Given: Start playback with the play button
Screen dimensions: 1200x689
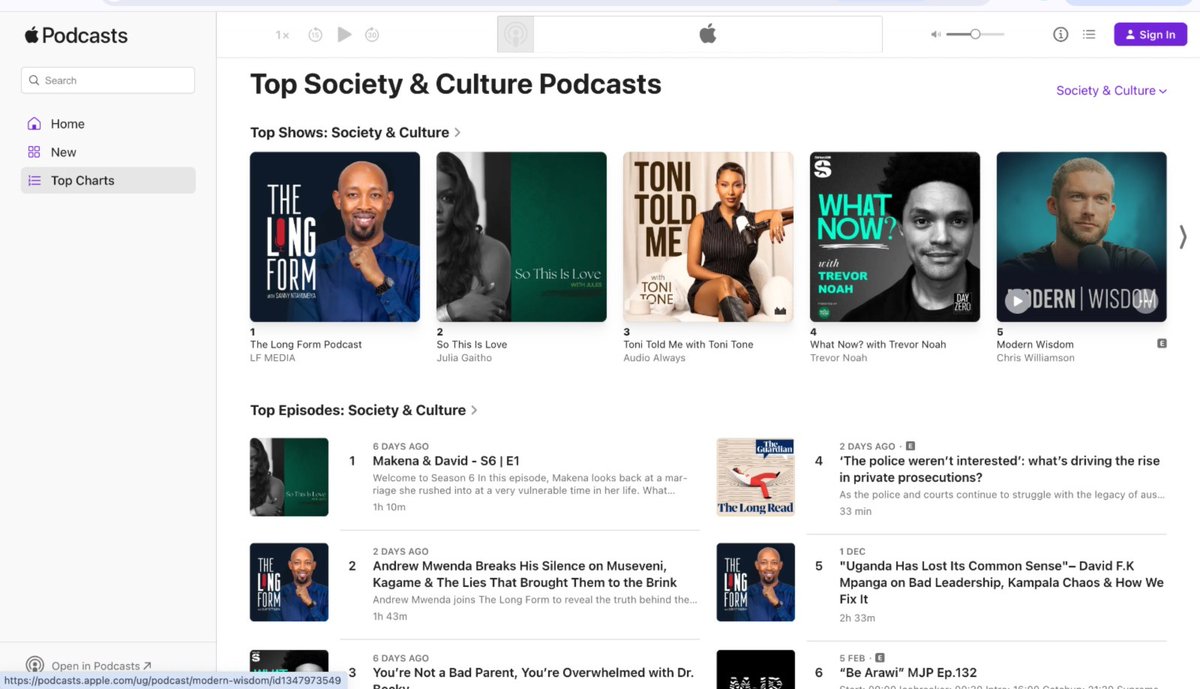Looking at the screenshot, I should pyautogui.click(x=344, y=35).
